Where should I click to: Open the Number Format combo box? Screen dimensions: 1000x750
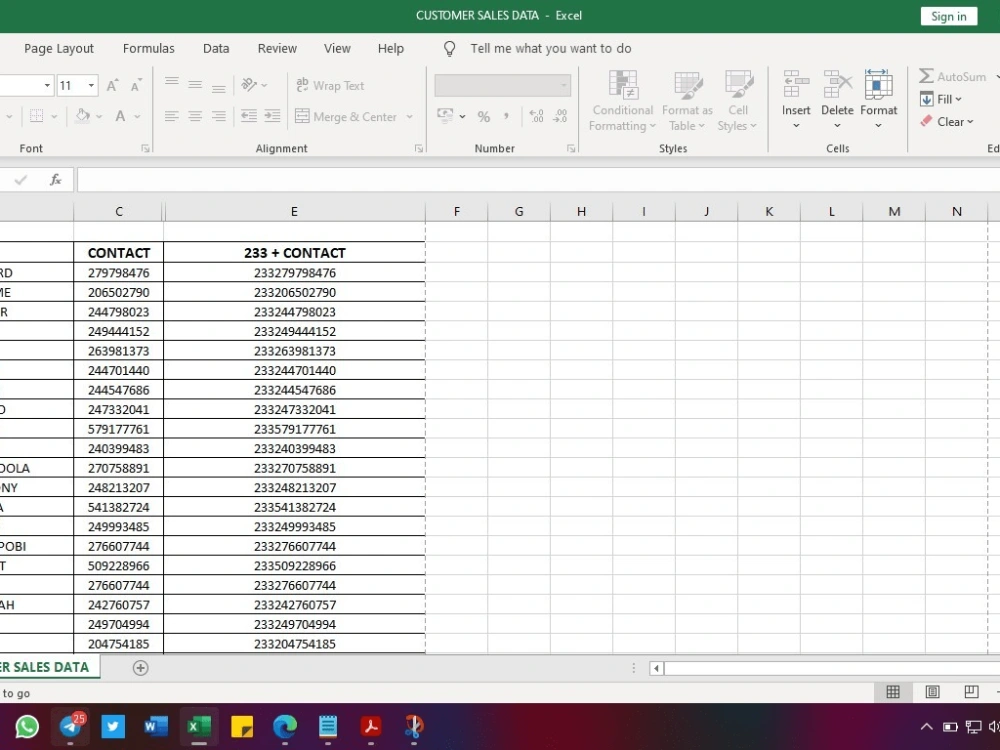[503, 85]
